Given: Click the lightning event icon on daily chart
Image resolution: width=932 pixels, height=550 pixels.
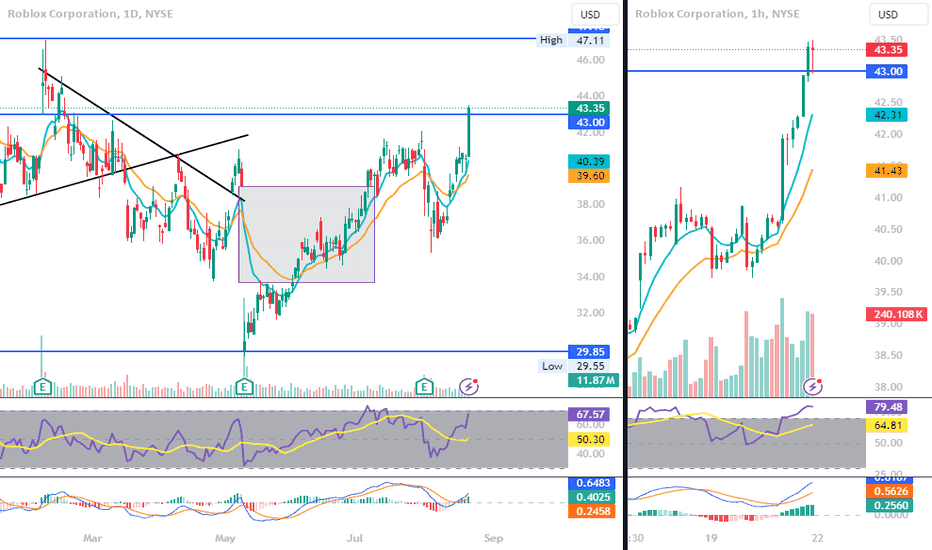Looking at the screenshot, I should pyautogui.click(x=470, y=386).
